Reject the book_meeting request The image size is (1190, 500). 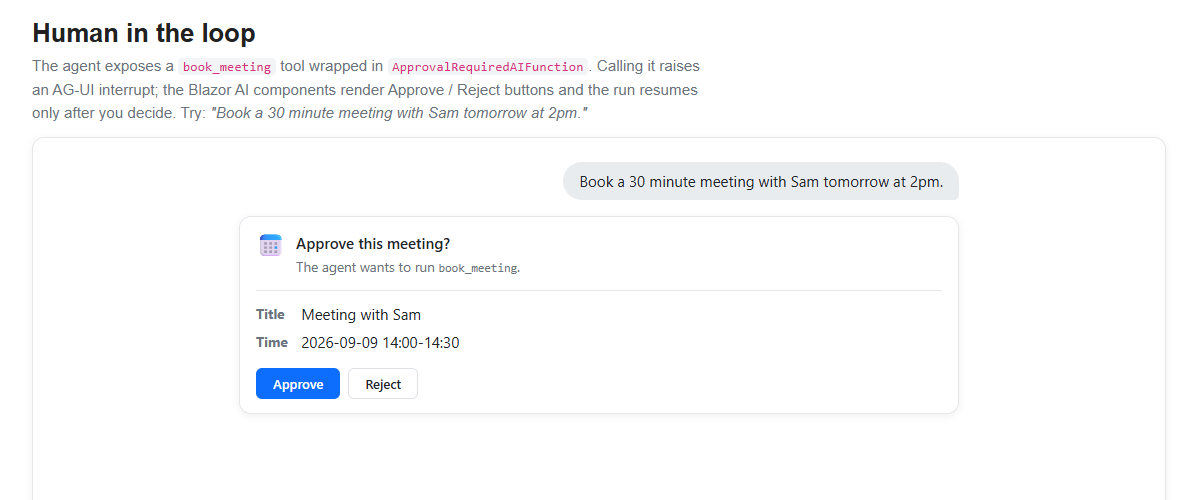click(x=382, y=384)
